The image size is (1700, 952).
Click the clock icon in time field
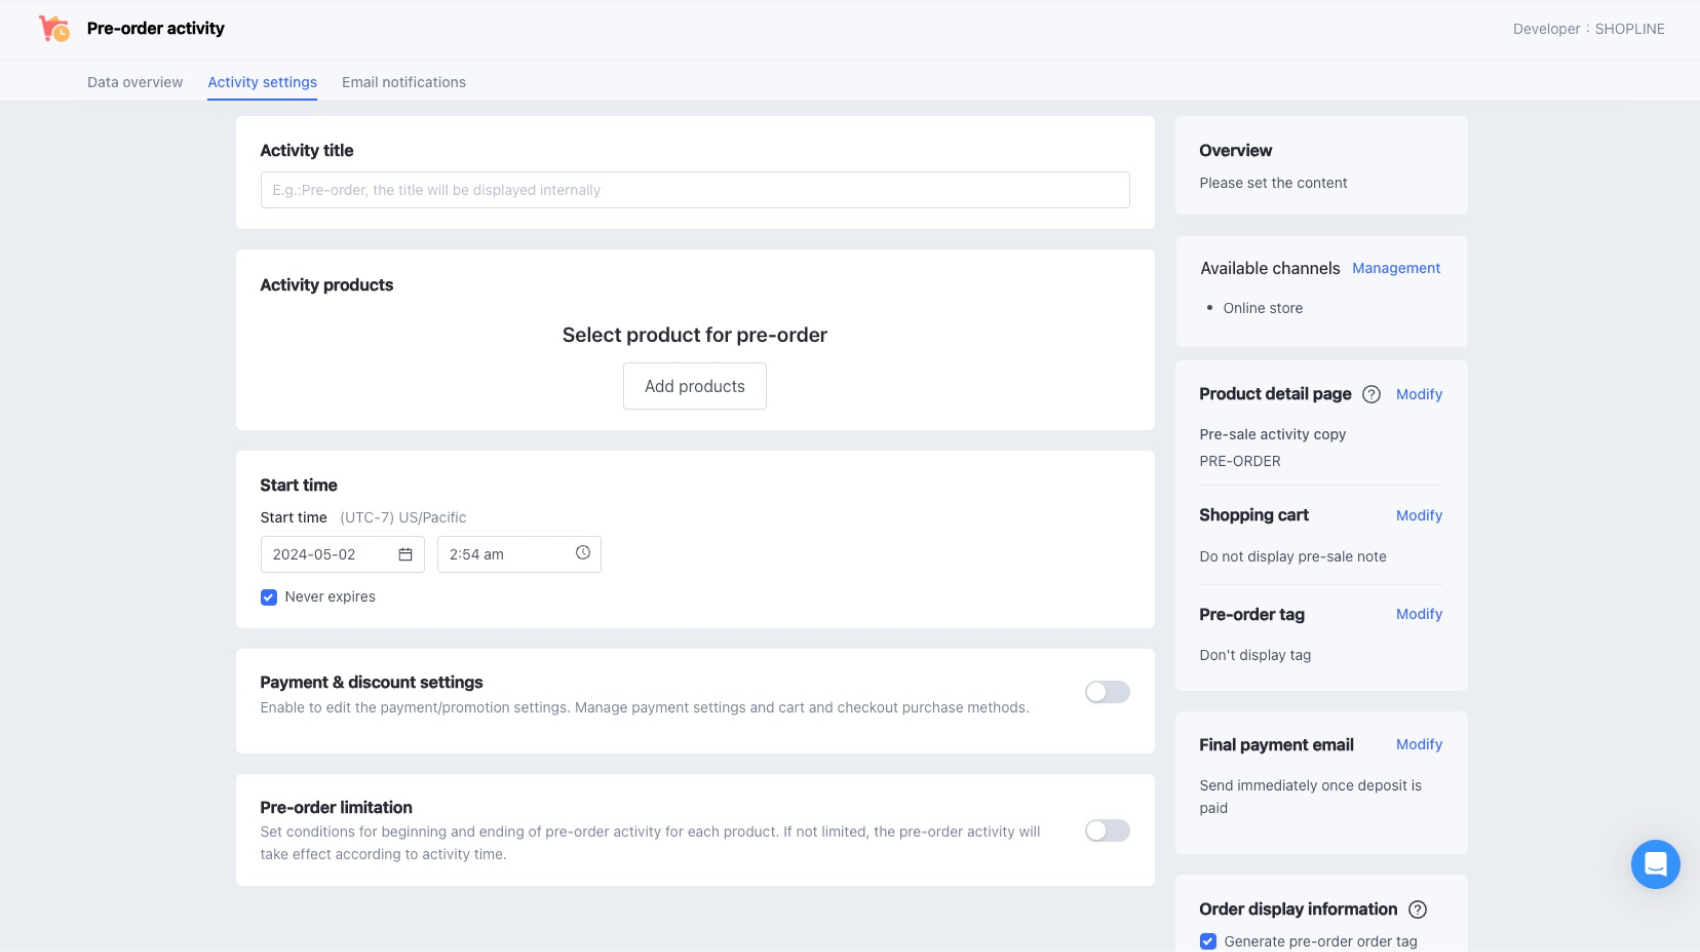click(583, 553)
